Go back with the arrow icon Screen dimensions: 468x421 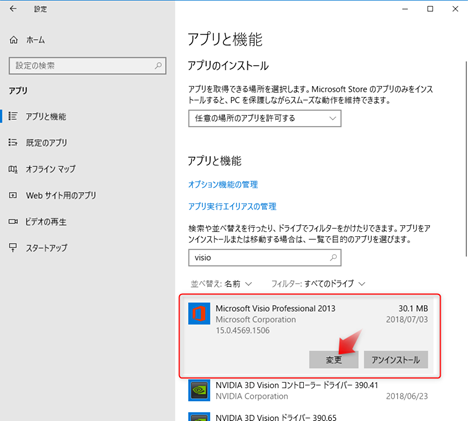click(x=13, y=9)
